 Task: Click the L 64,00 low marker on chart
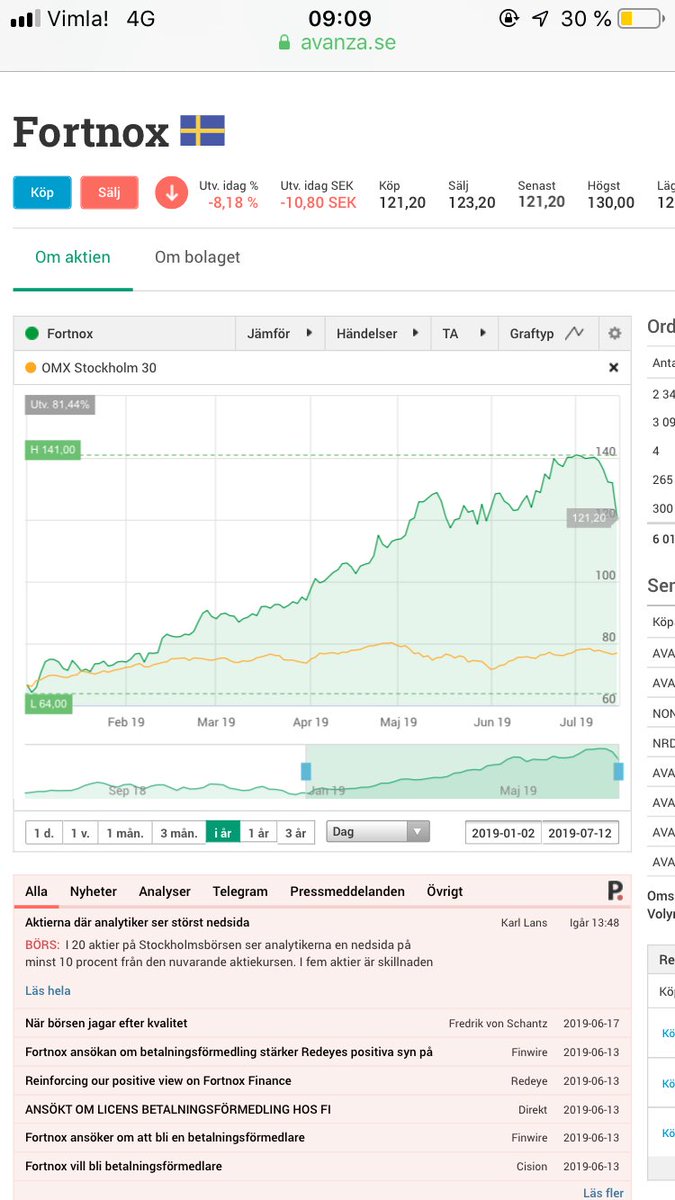[x=48, y=703]
